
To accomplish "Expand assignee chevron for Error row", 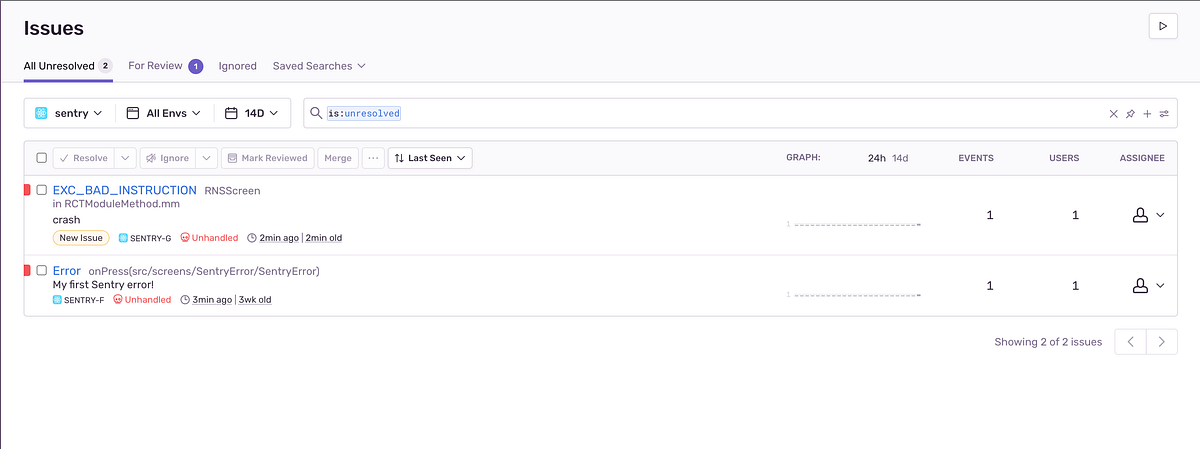I will coord(1161,286).
